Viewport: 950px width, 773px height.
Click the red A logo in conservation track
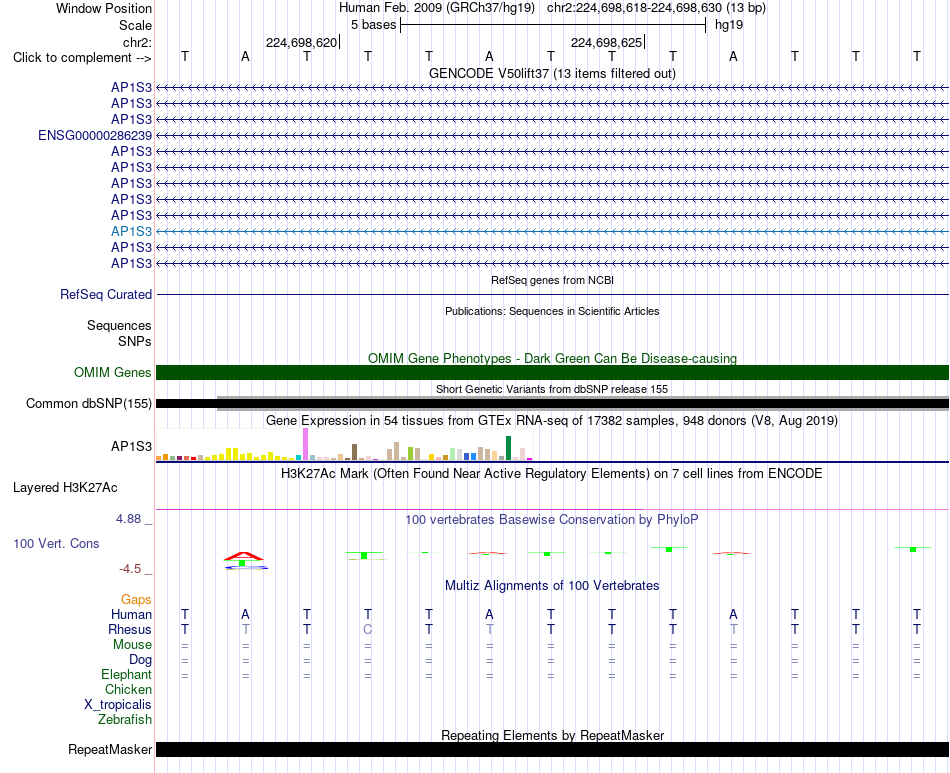244,556
